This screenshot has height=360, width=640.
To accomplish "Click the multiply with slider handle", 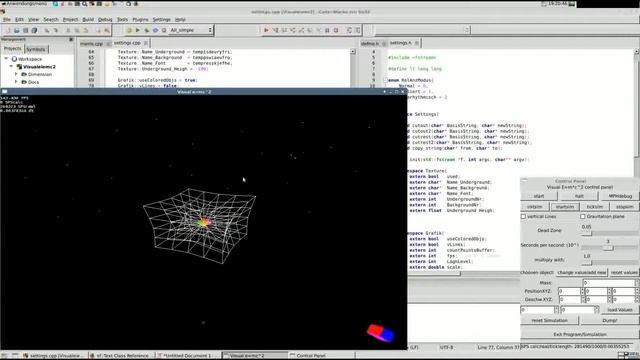I will pyautogui.click(x=587, y=262).
